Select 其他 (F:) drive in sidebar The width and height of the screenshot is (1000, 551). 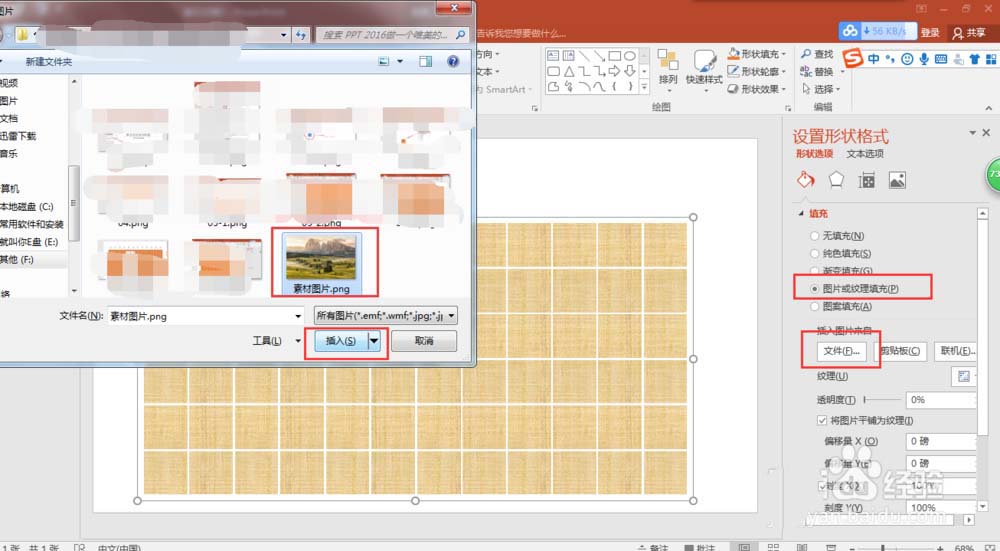(x=17, y=260)
